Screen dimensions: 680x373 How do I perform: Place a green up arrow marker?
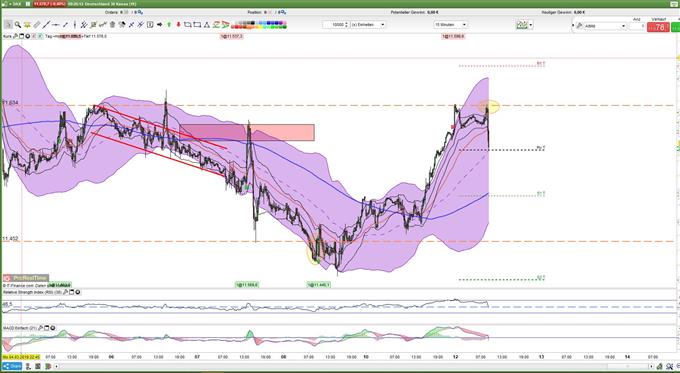pos(169,25)
